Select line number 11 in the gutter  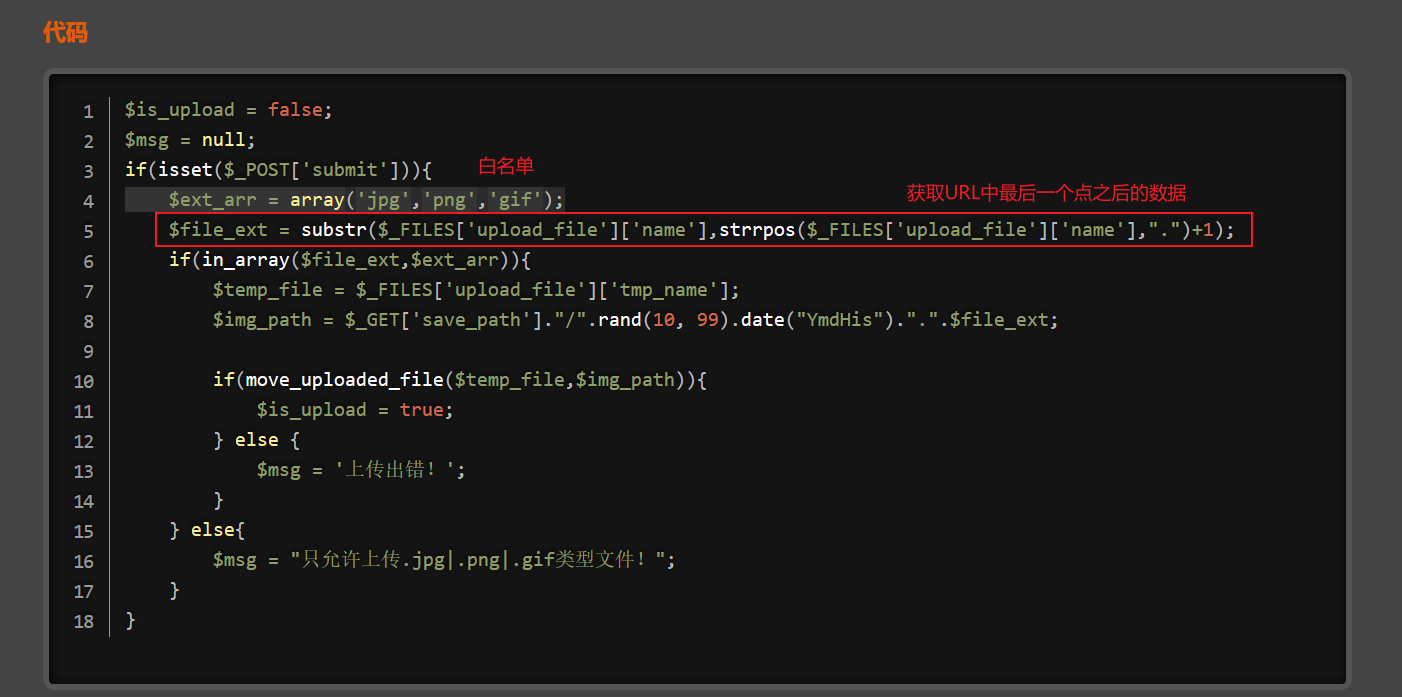click(84, 411)
